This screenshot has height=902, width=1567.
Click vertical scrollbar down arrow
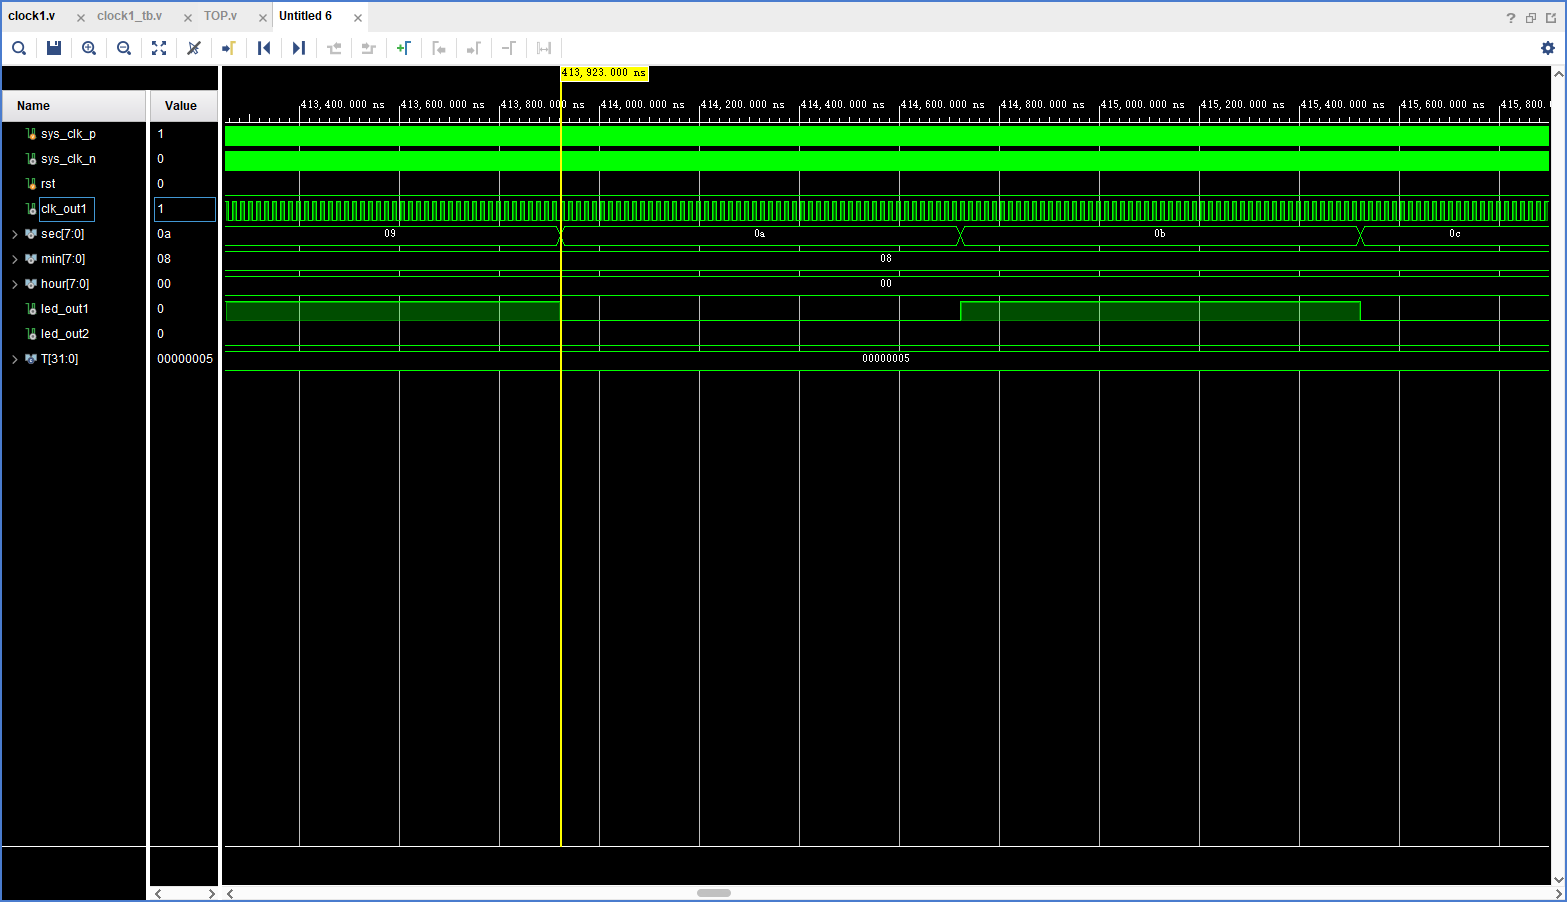coord(1558,880)
